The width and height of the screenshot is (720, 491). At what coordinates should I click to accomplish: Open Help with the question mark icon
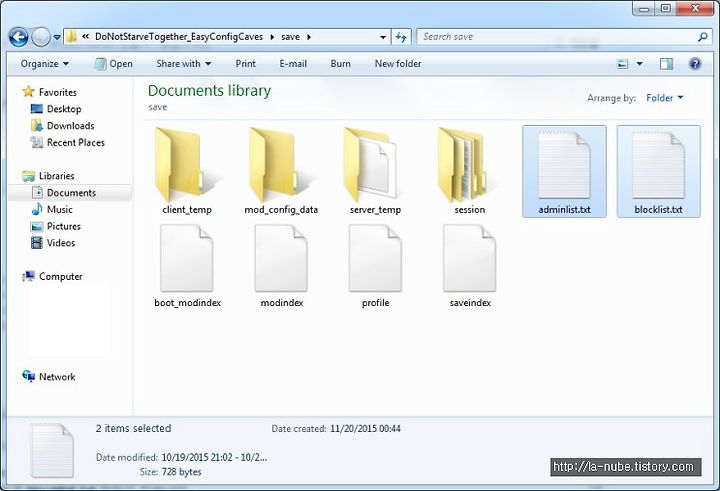click(695, 64)
